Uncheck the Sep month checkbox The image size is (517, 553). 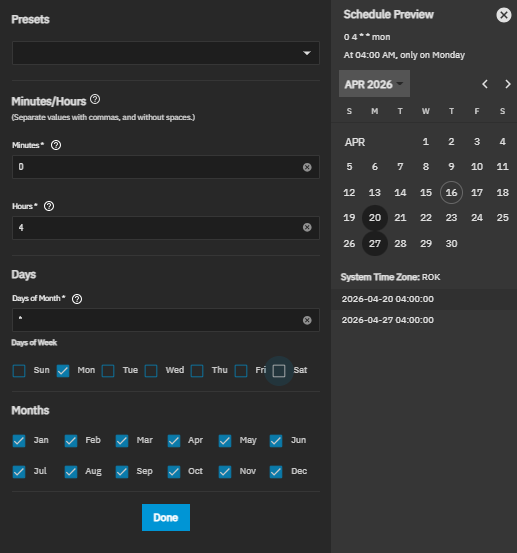tap(122, 472)
